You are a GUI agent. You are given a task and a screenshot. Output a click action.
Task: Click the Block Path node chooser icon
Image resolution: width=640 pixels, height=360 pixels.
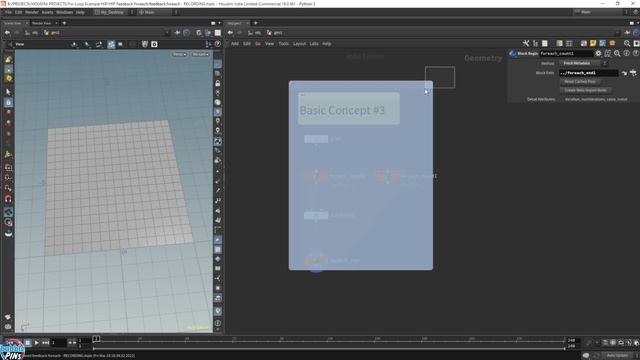633,73
